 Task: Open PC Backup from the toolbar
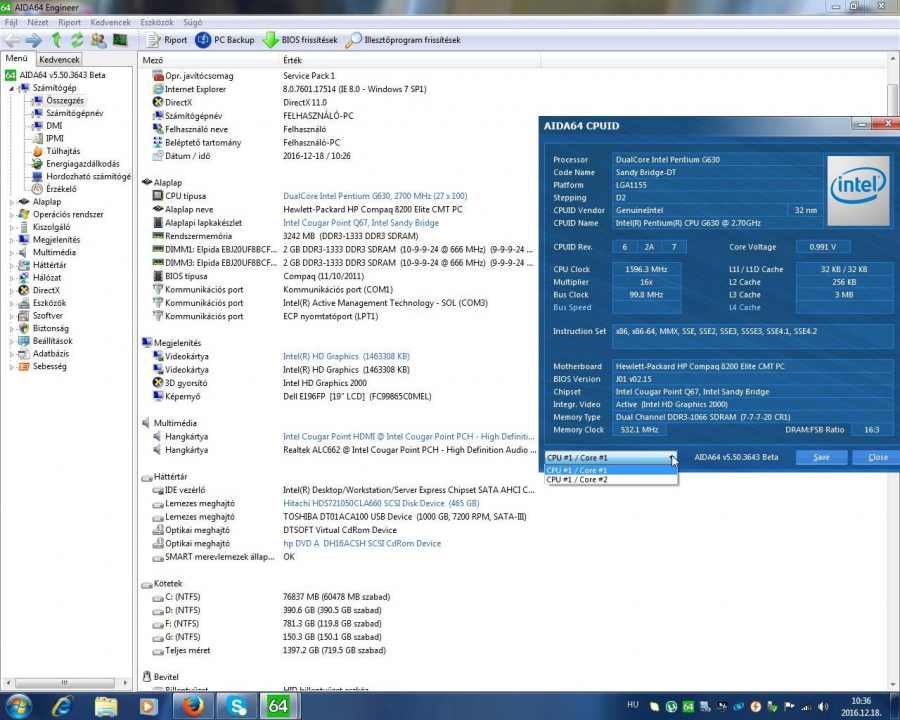[224, 40]
